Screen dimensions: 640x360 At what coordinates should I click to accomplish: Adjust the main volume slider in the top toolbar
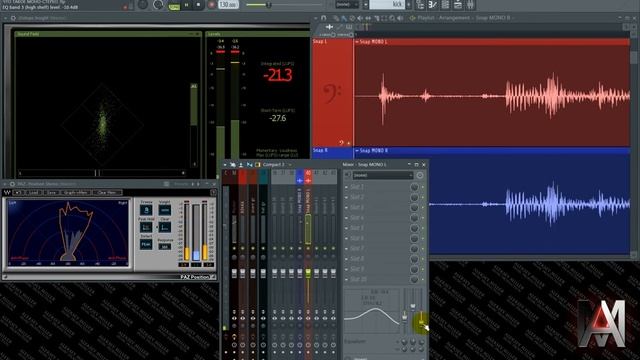click(284, 5)
